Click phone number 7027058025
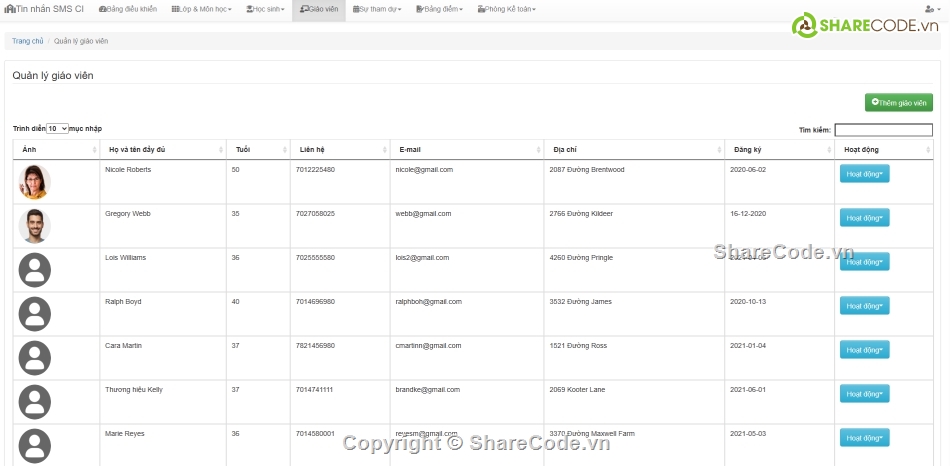This screenshot has height=466, width=950. (x=315, y=214)
